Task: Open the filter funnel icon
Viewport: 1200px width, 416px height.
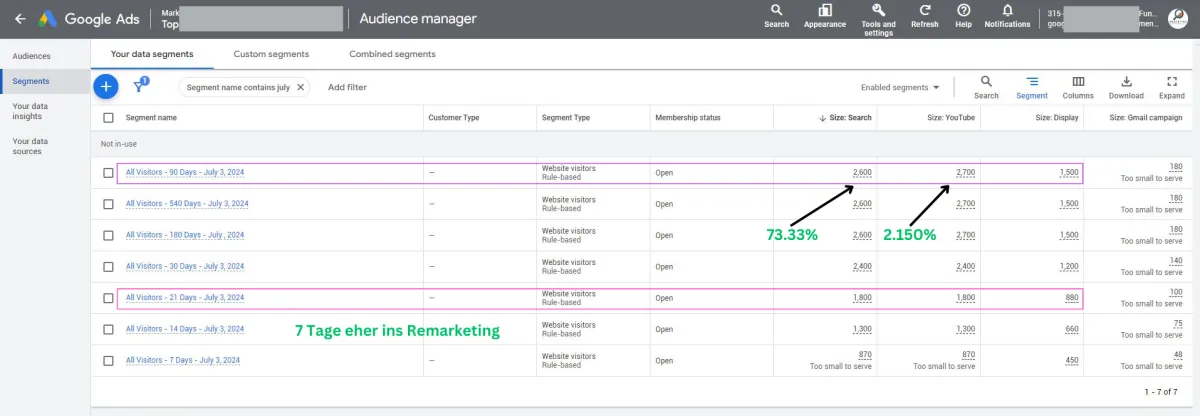Action: click(x=140, y=87)
